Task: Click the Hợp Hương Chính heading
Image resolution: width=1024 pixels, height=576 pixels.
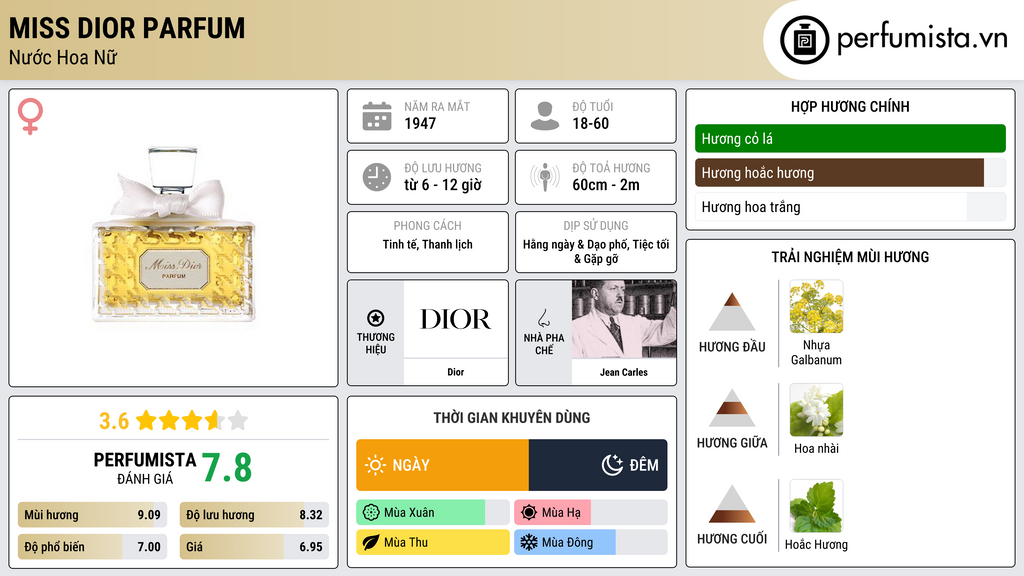Action: [x=850, y=107]
